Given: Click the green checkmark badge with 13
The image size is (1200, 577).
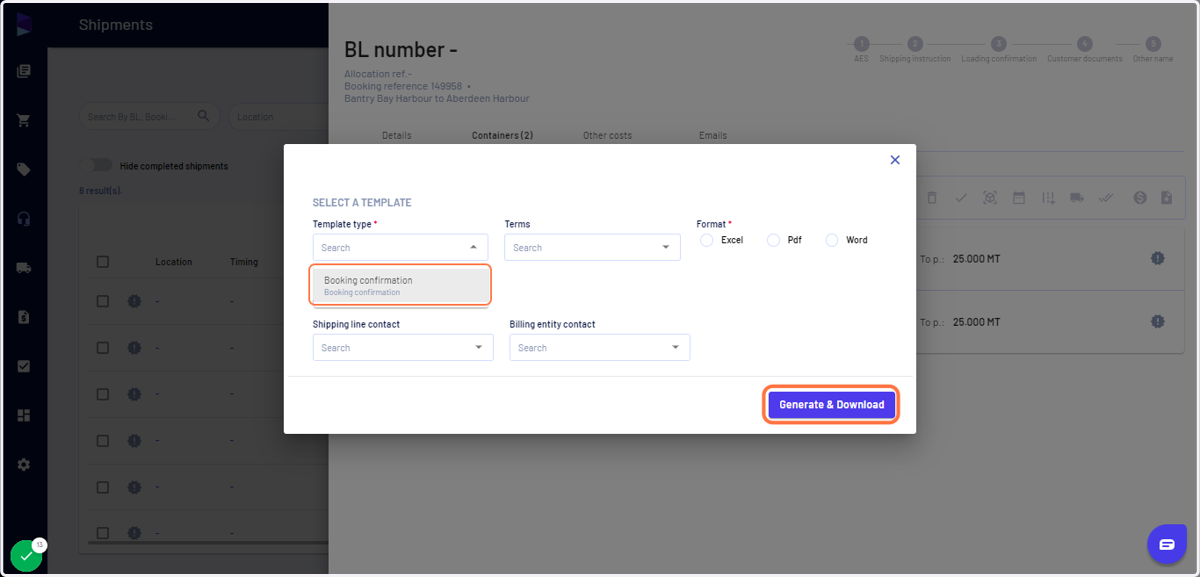Looking at the screenshot, I should point(26,555).
